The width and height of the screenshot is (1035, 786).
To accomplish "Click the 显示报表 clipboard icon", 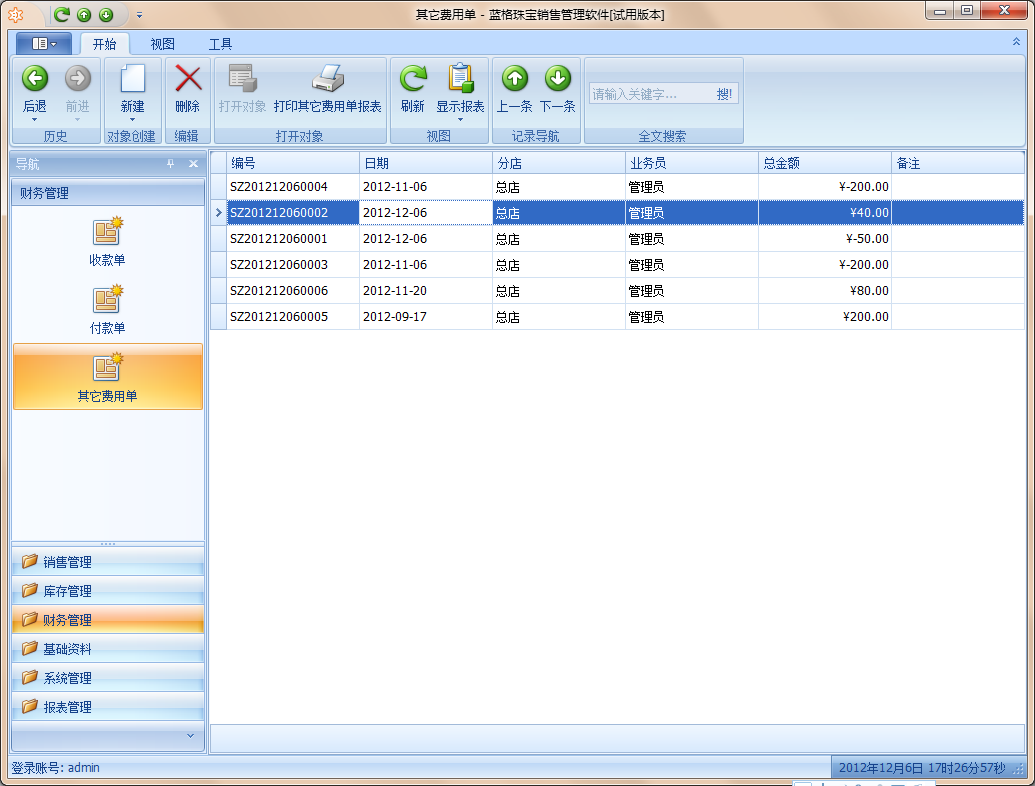I will tap(461, 79).
